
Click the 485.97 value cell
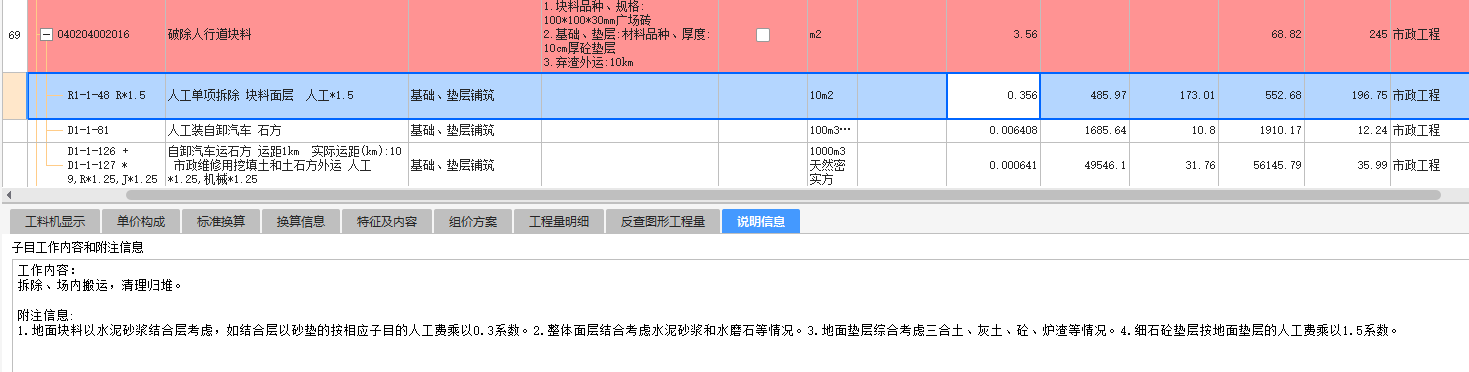1085,96
